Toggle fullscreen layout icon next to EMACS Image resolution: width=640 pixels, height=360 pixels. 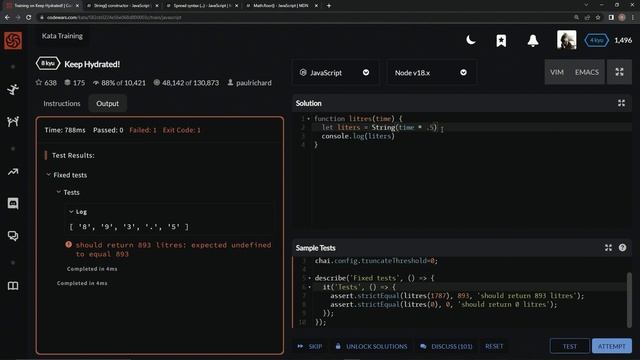(619, 72)
